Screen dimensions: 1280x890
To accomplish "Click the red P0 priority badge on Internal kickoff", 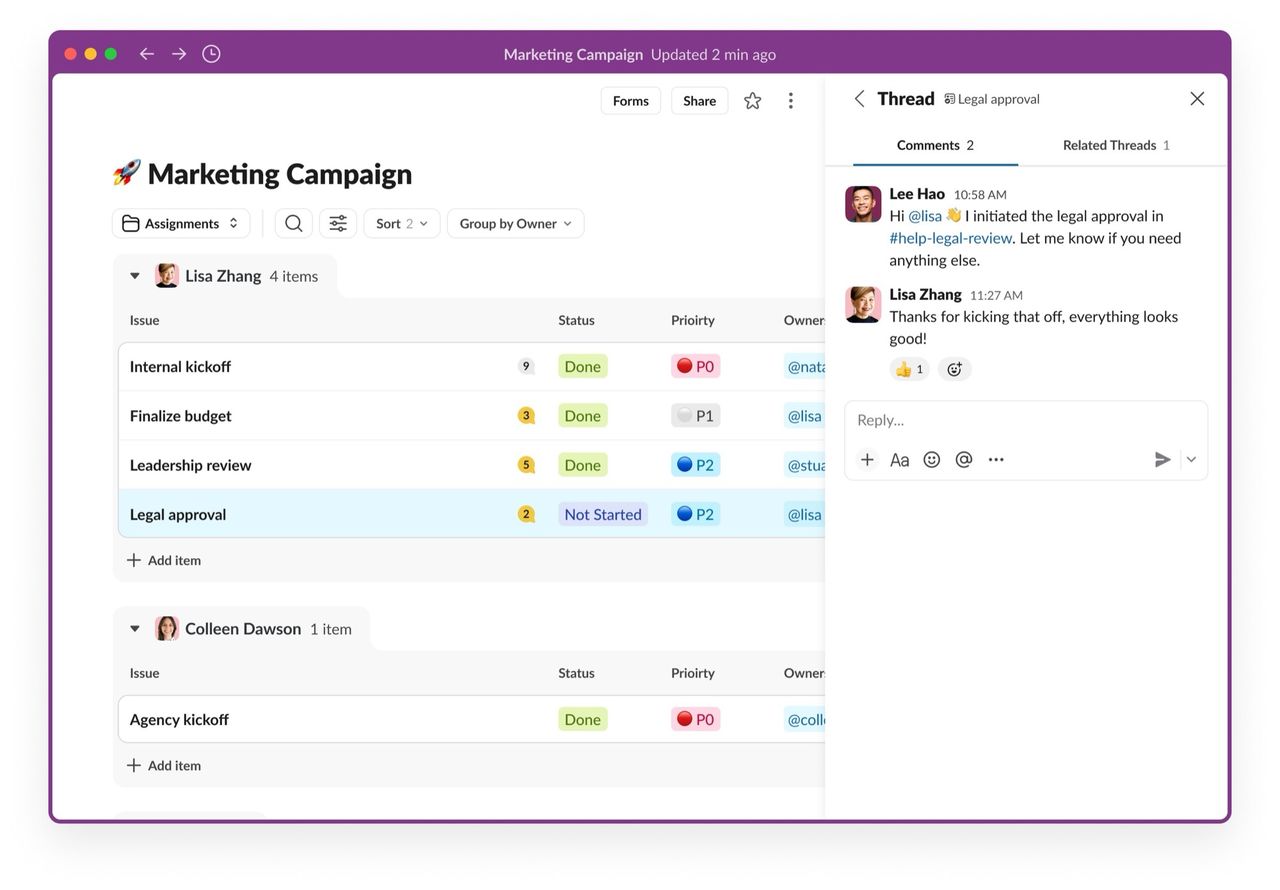I will [695, 366].
